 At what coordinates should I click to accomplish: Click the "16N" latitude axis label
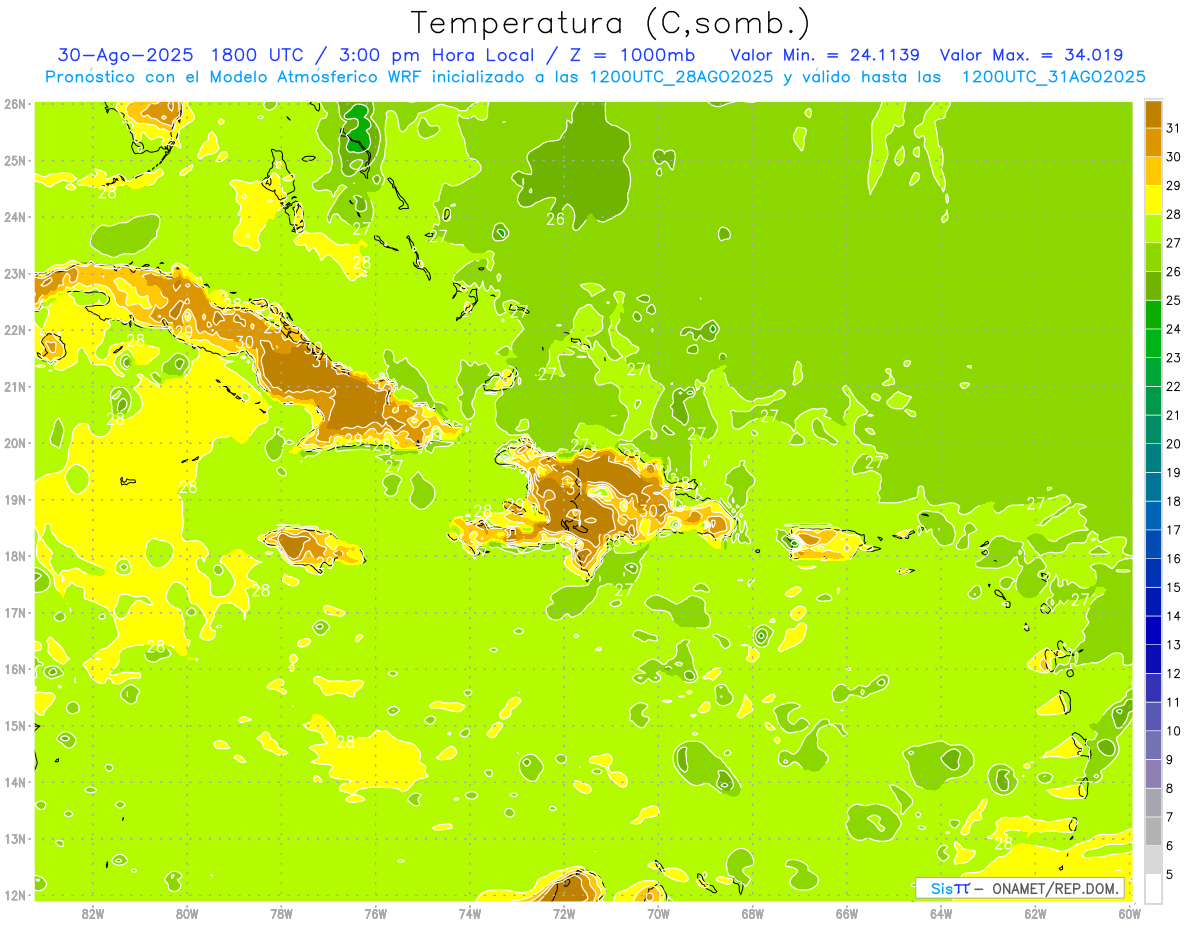tap(15, 669)
